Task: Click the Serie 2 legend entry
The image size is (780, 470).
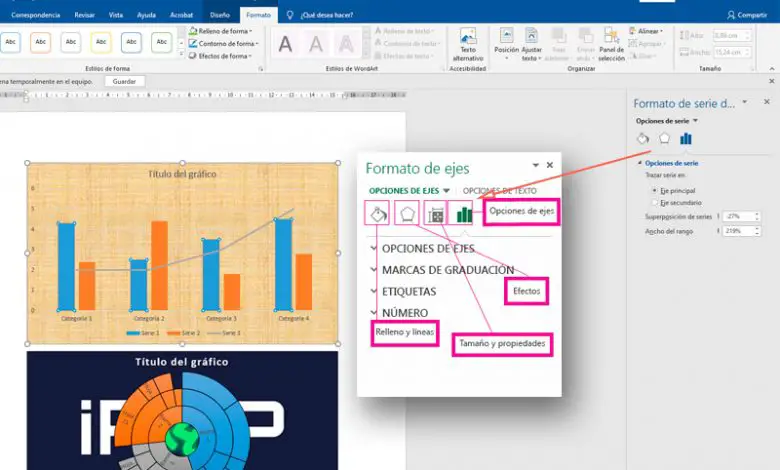Action: (184, 333)
